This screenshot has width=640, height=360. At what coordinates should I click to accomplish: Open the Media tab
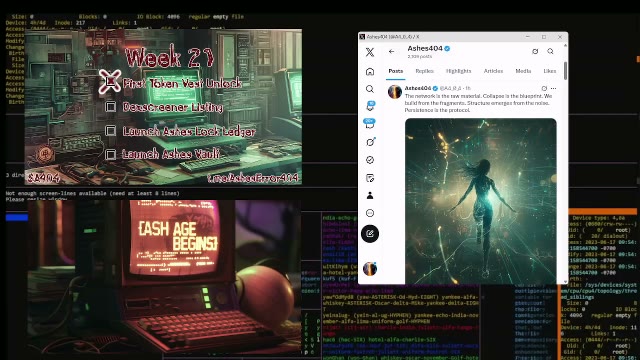(x=523, y=71)
